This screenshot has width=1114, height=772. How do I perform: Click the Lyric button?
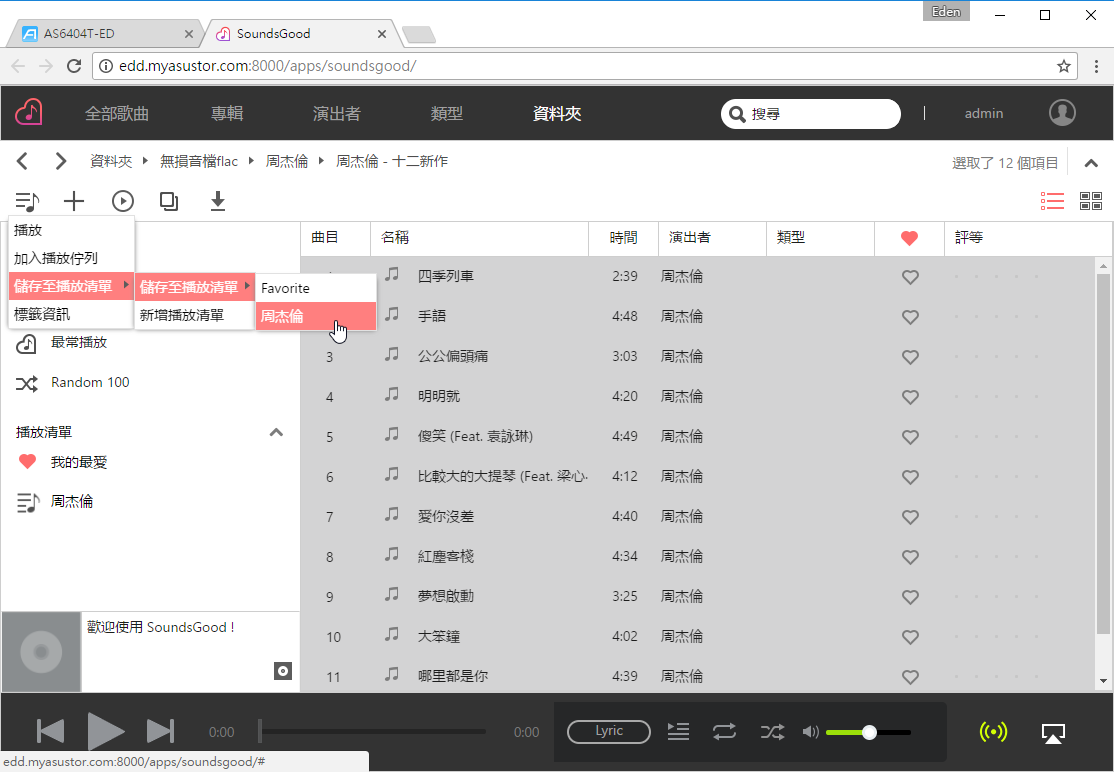coord(609,731)
